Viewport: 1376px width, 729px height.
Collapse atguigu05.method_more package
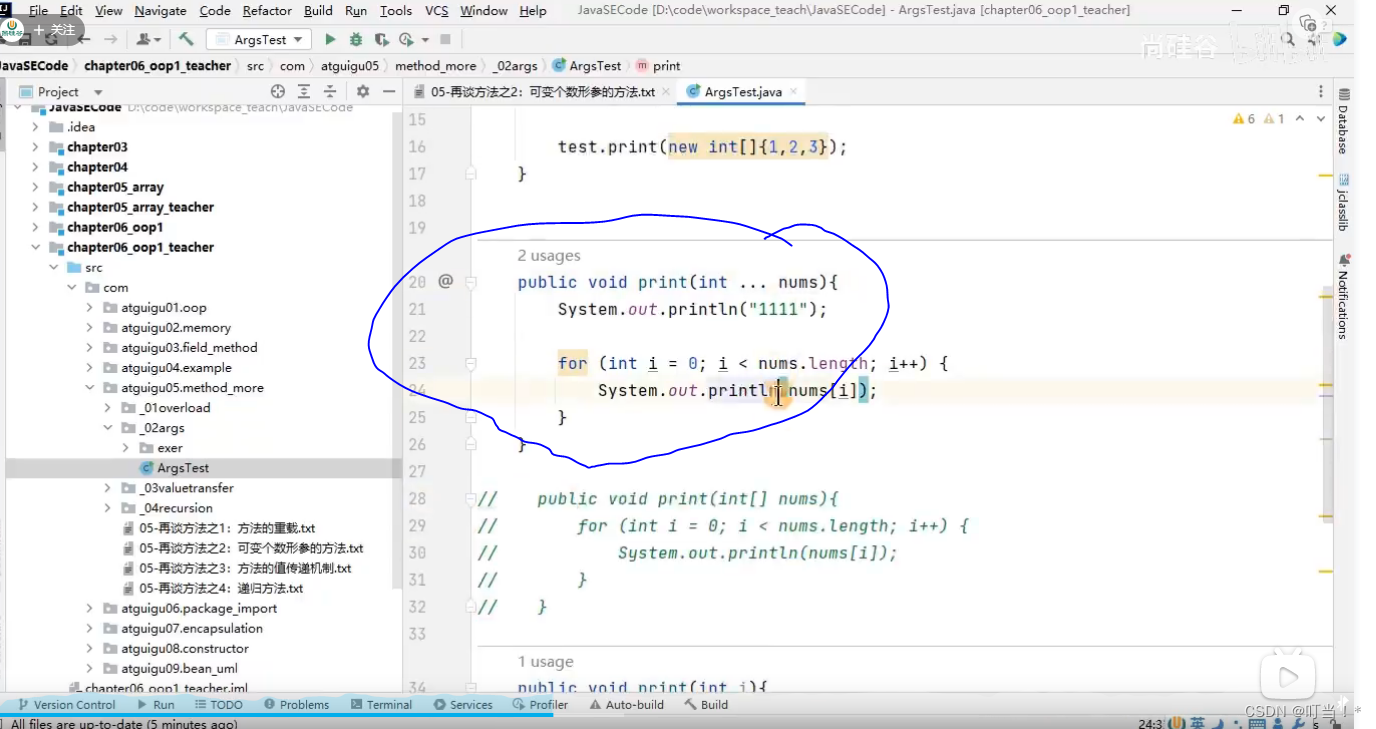[x=90, y=388]
